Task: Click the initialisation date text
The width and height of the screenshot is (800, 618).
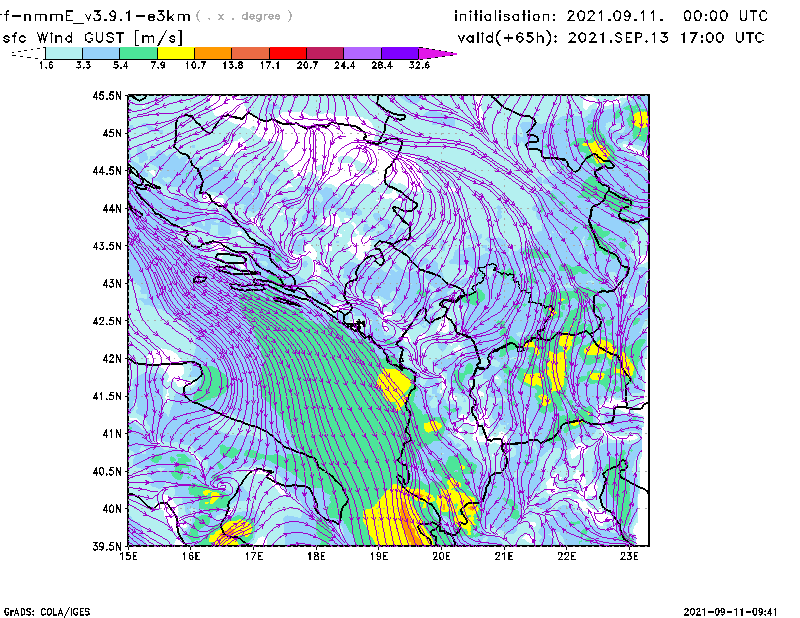Action: point(611,16)
